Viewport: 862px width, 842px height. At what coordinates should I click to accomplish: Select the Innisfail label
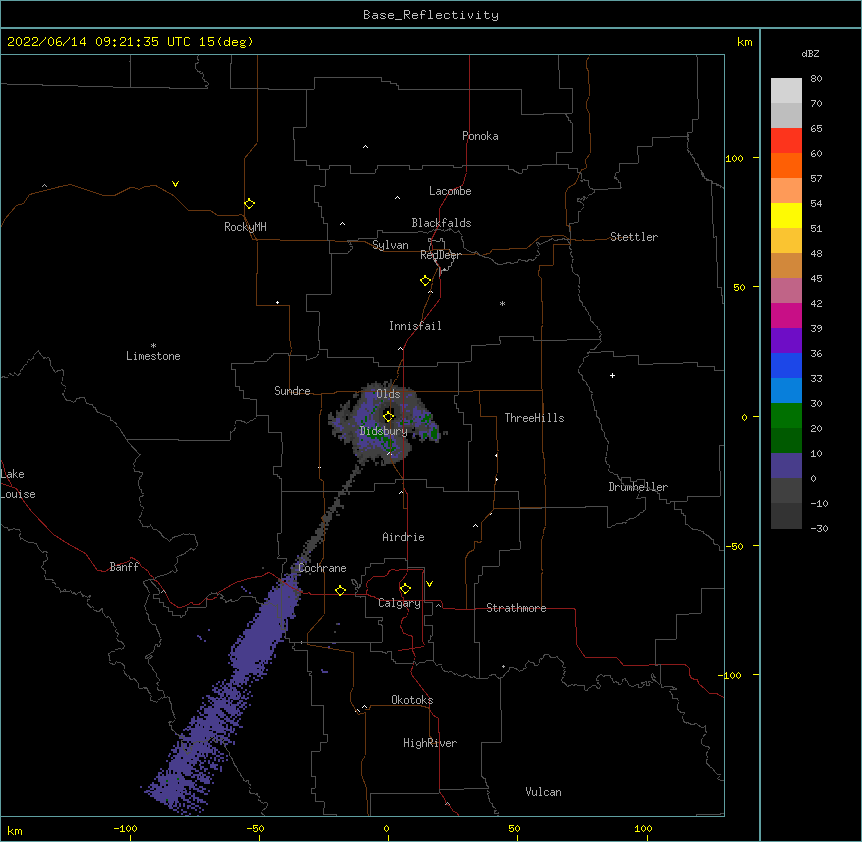click(415, 326)
